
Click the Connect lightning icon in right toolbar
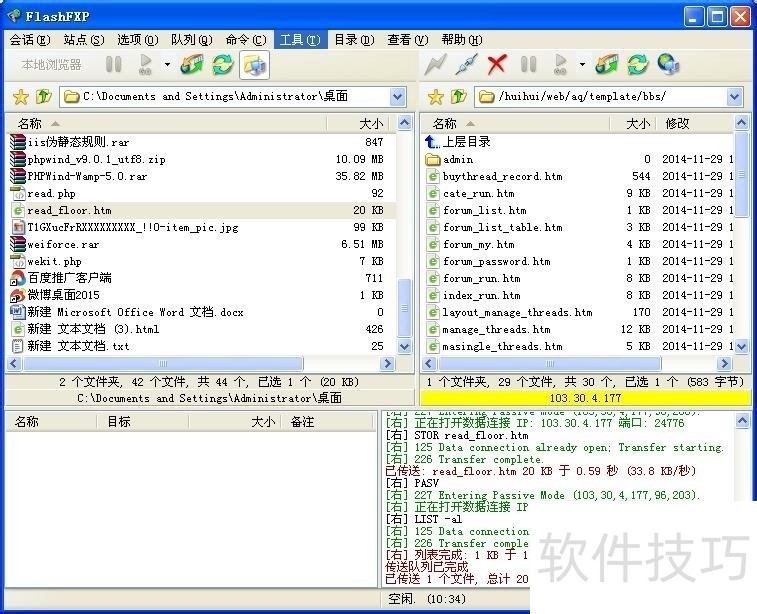coord(435,65)
